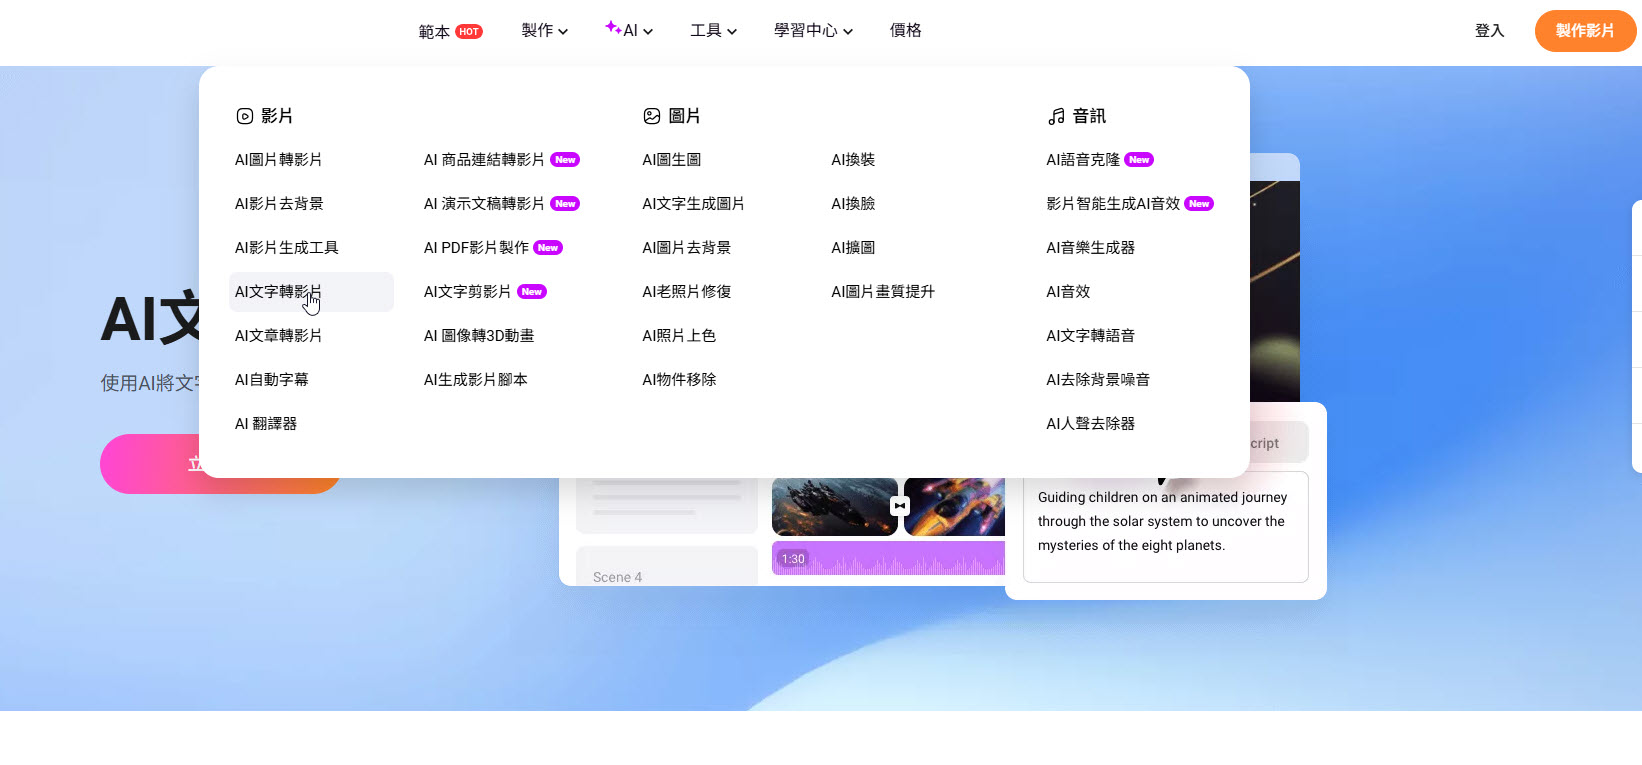This screenshot has height=765, width=1642.
Task: Open AI影片生成工具
Action: pyautogui.click(x=287, y=248)
